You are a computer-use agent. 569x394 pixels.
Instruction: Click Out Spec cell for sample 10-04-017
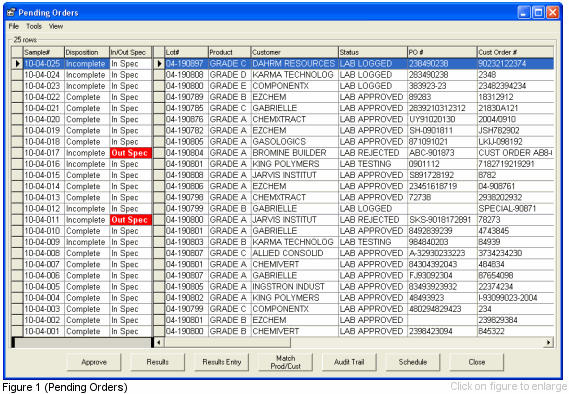click(130, 153)
